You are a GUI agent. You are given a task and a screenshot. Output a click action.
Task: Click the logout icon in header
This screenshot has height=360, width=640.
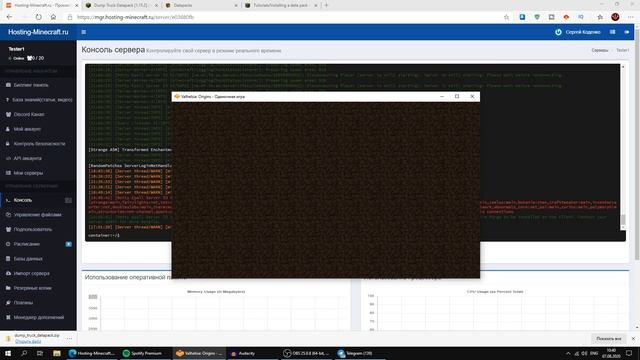click(627, 32)
